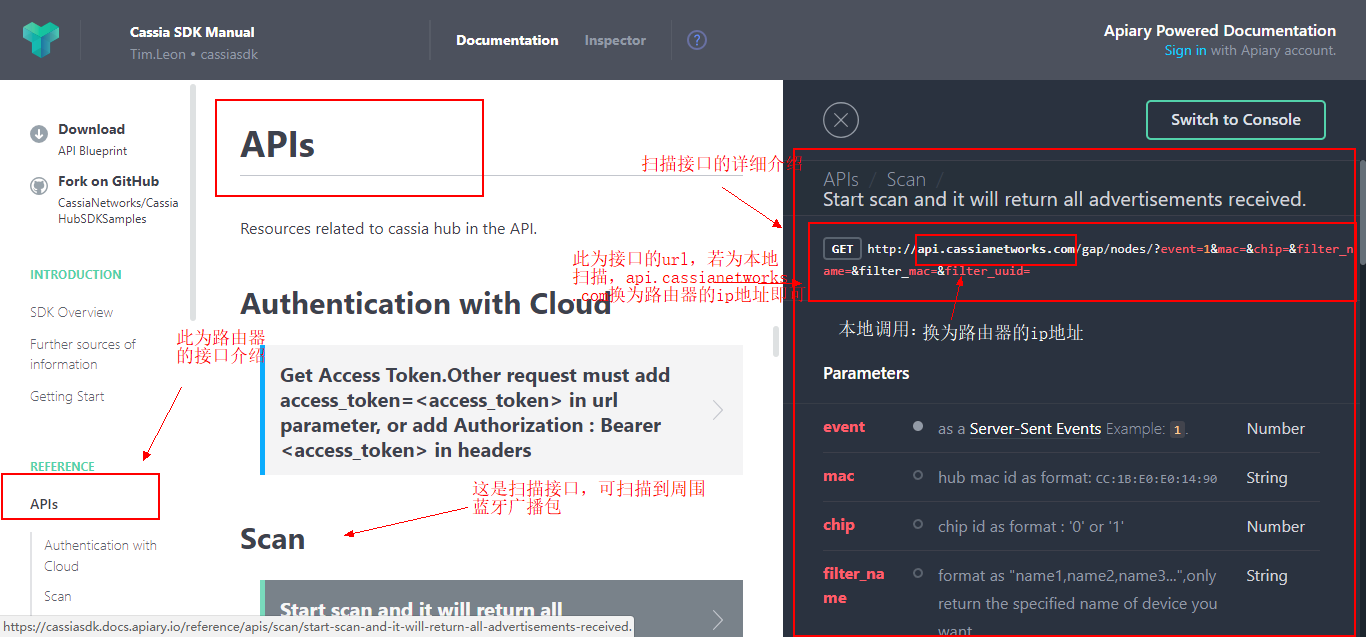
Task: Click the GET method badge
Action: point(842,249)
